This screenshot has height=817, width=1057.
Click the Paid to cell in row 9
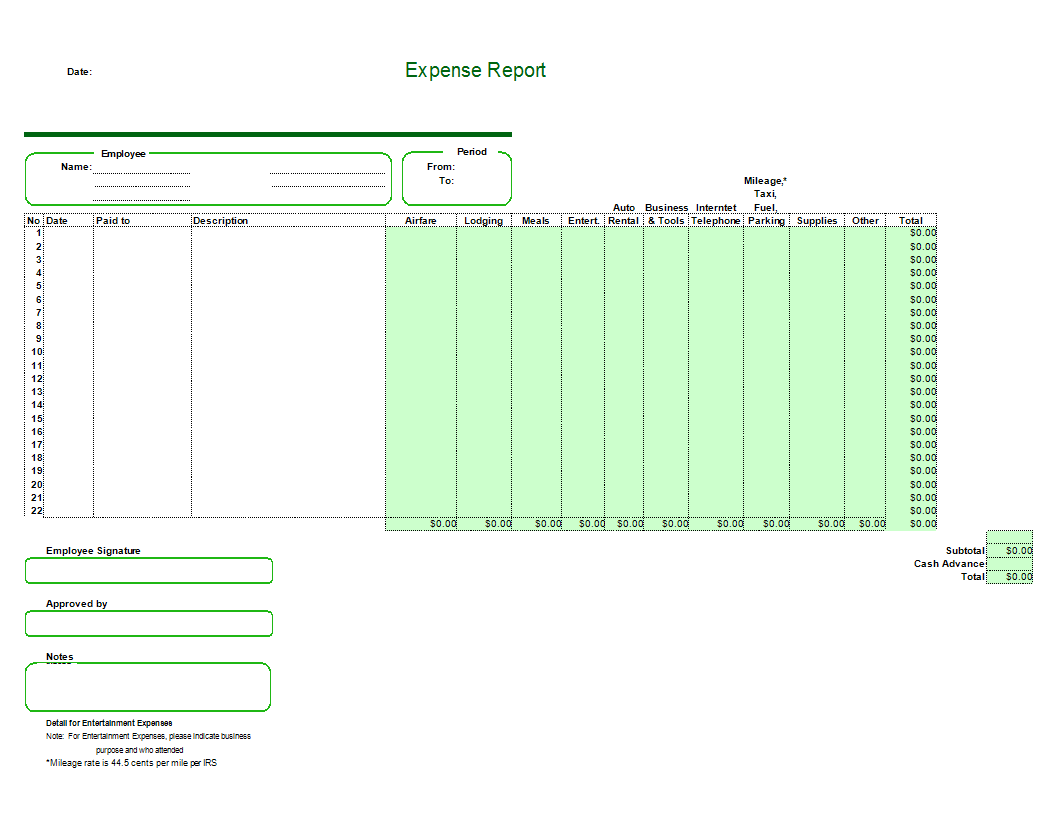142,339
